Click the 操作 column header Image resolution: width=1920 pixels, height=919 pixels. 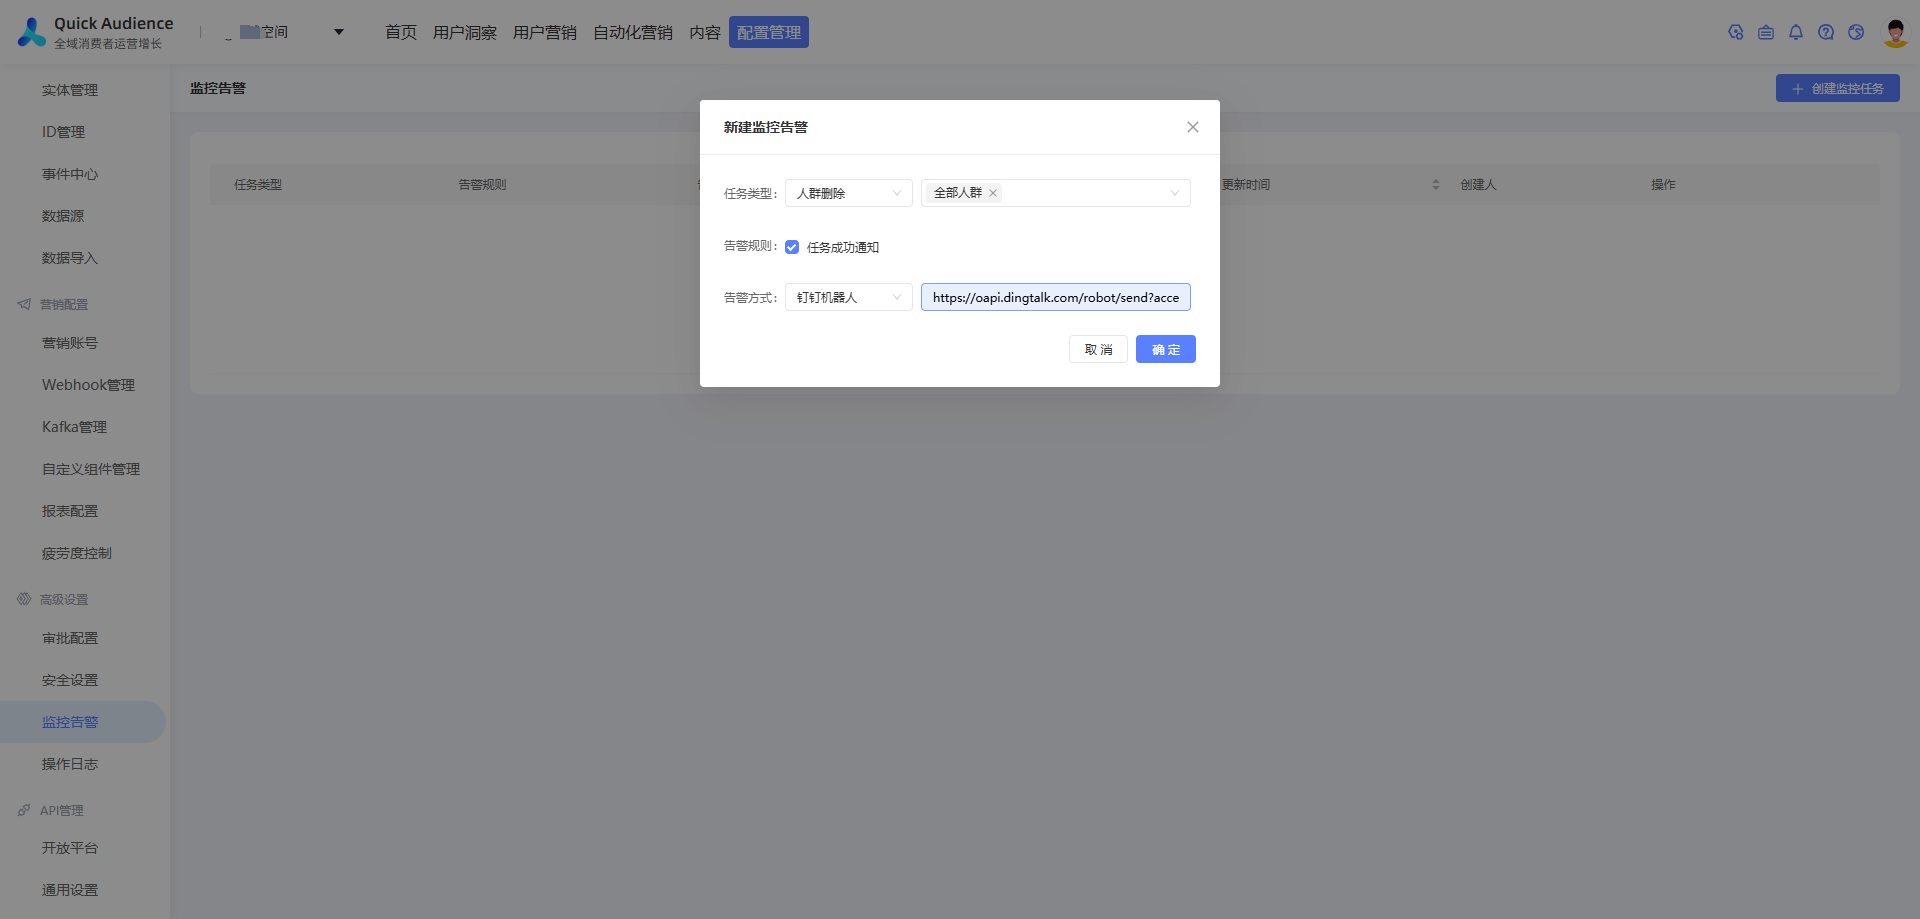pyautogui.click(x=1663, y=185)
